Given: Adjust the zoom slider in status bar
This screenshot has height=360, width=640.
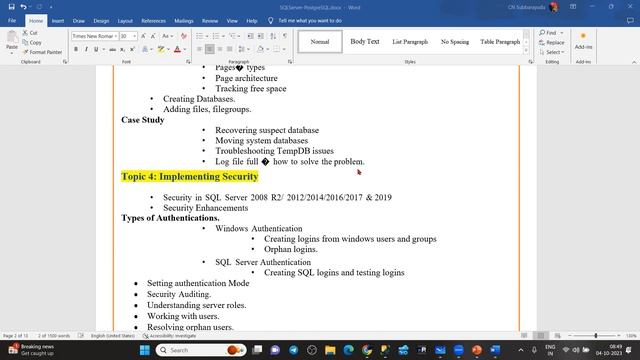Looking at the screenshot, I should (x=595, y=336).
